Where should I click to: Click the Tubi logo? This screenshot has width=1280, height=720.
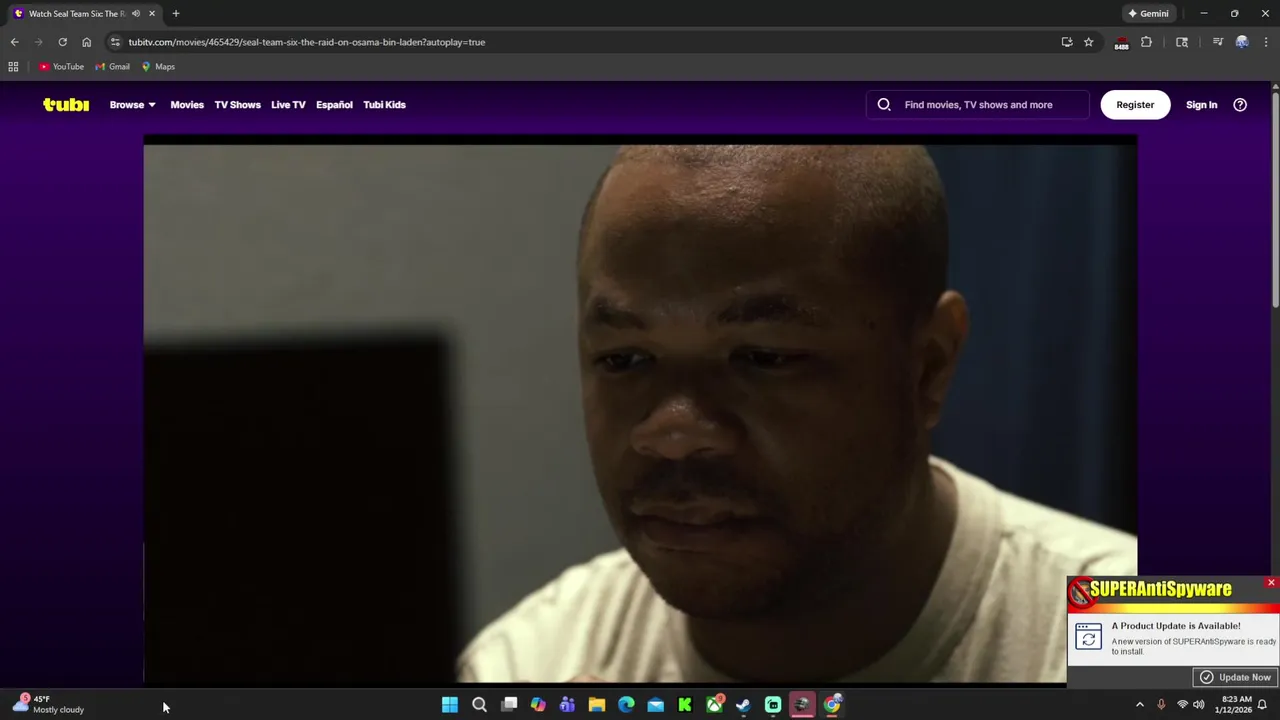[66, 104]
